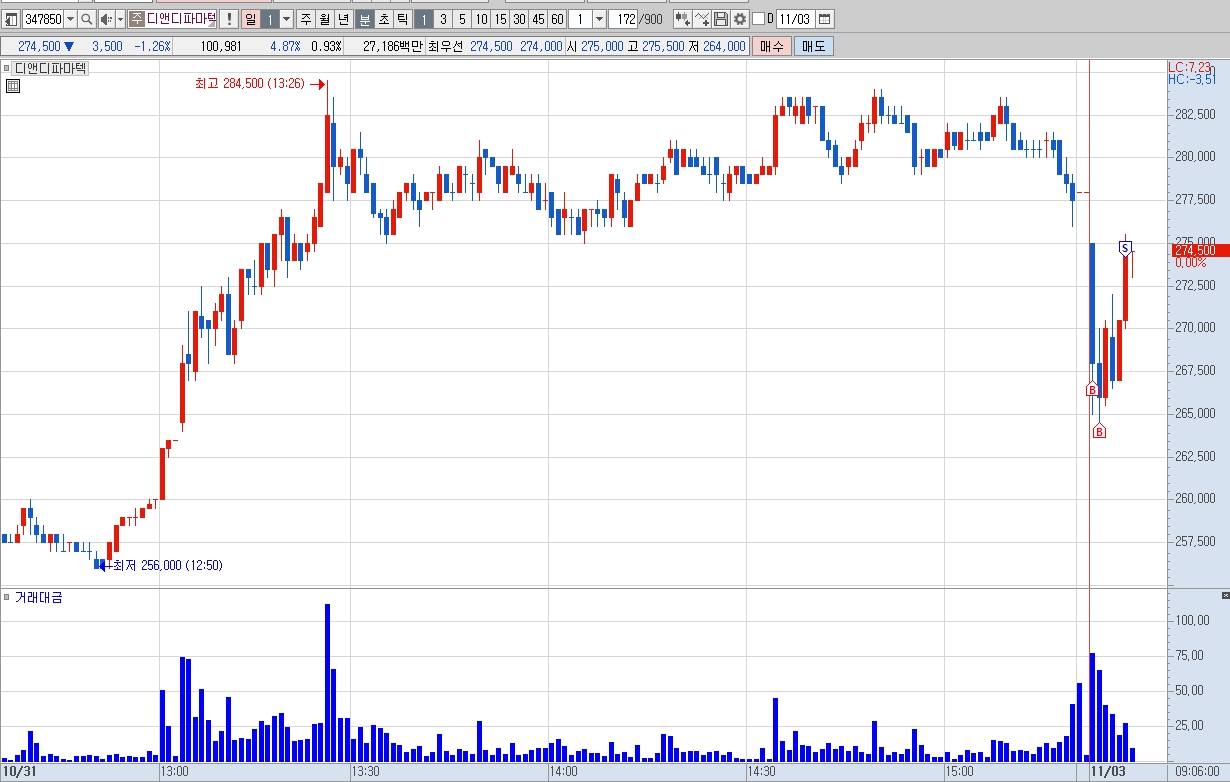Click the toolbar icon left of stock code
Screen dimensions: 1230x782
[x=11, y=19]
